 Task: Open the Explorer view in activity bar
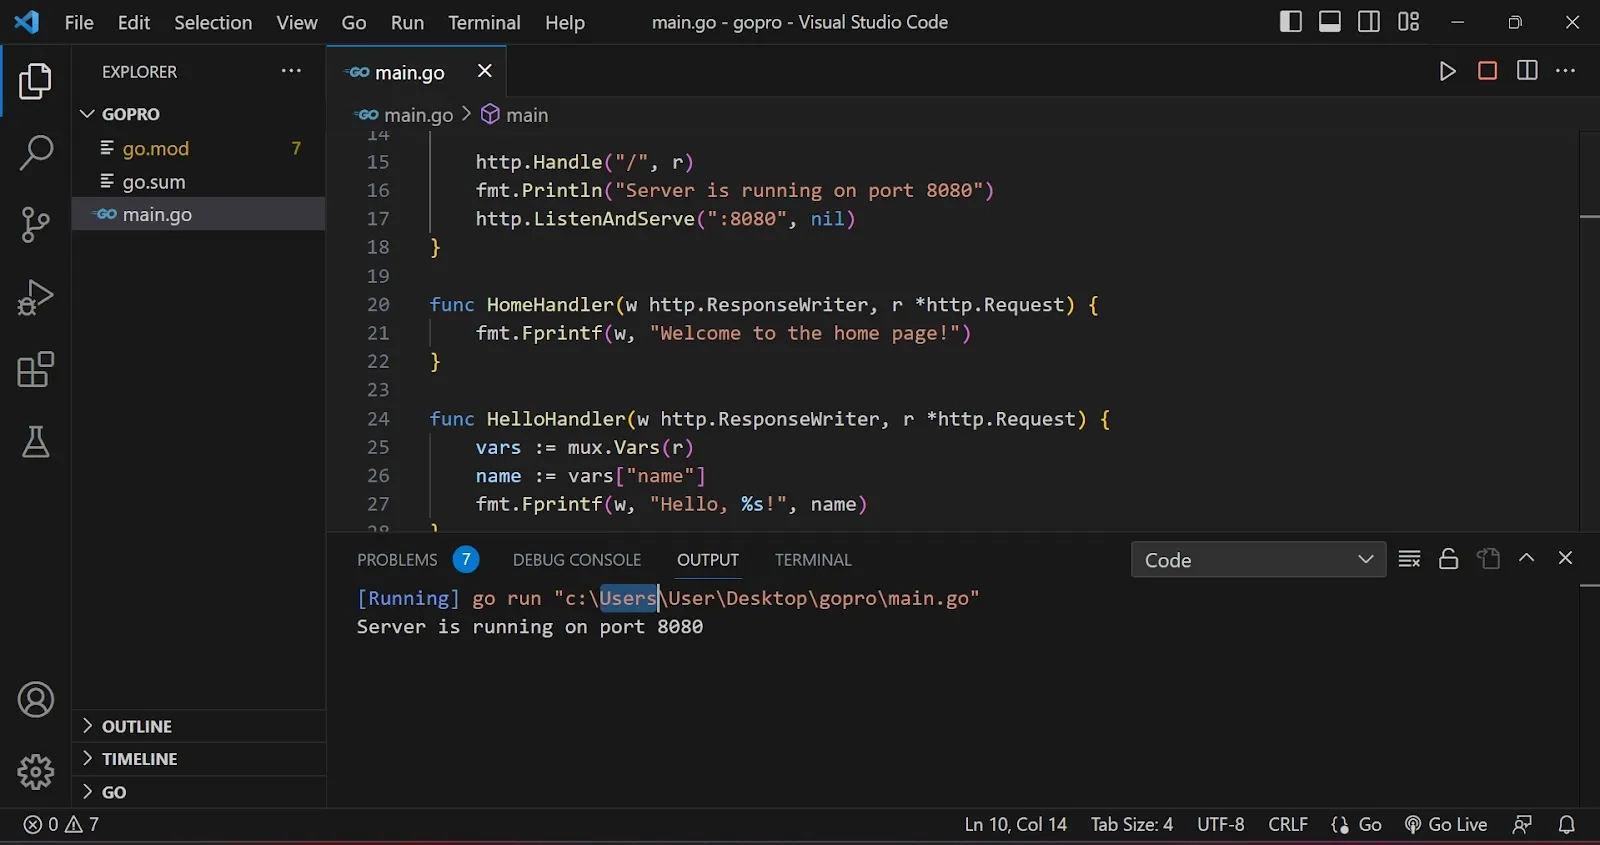click(x=36, y=81)
